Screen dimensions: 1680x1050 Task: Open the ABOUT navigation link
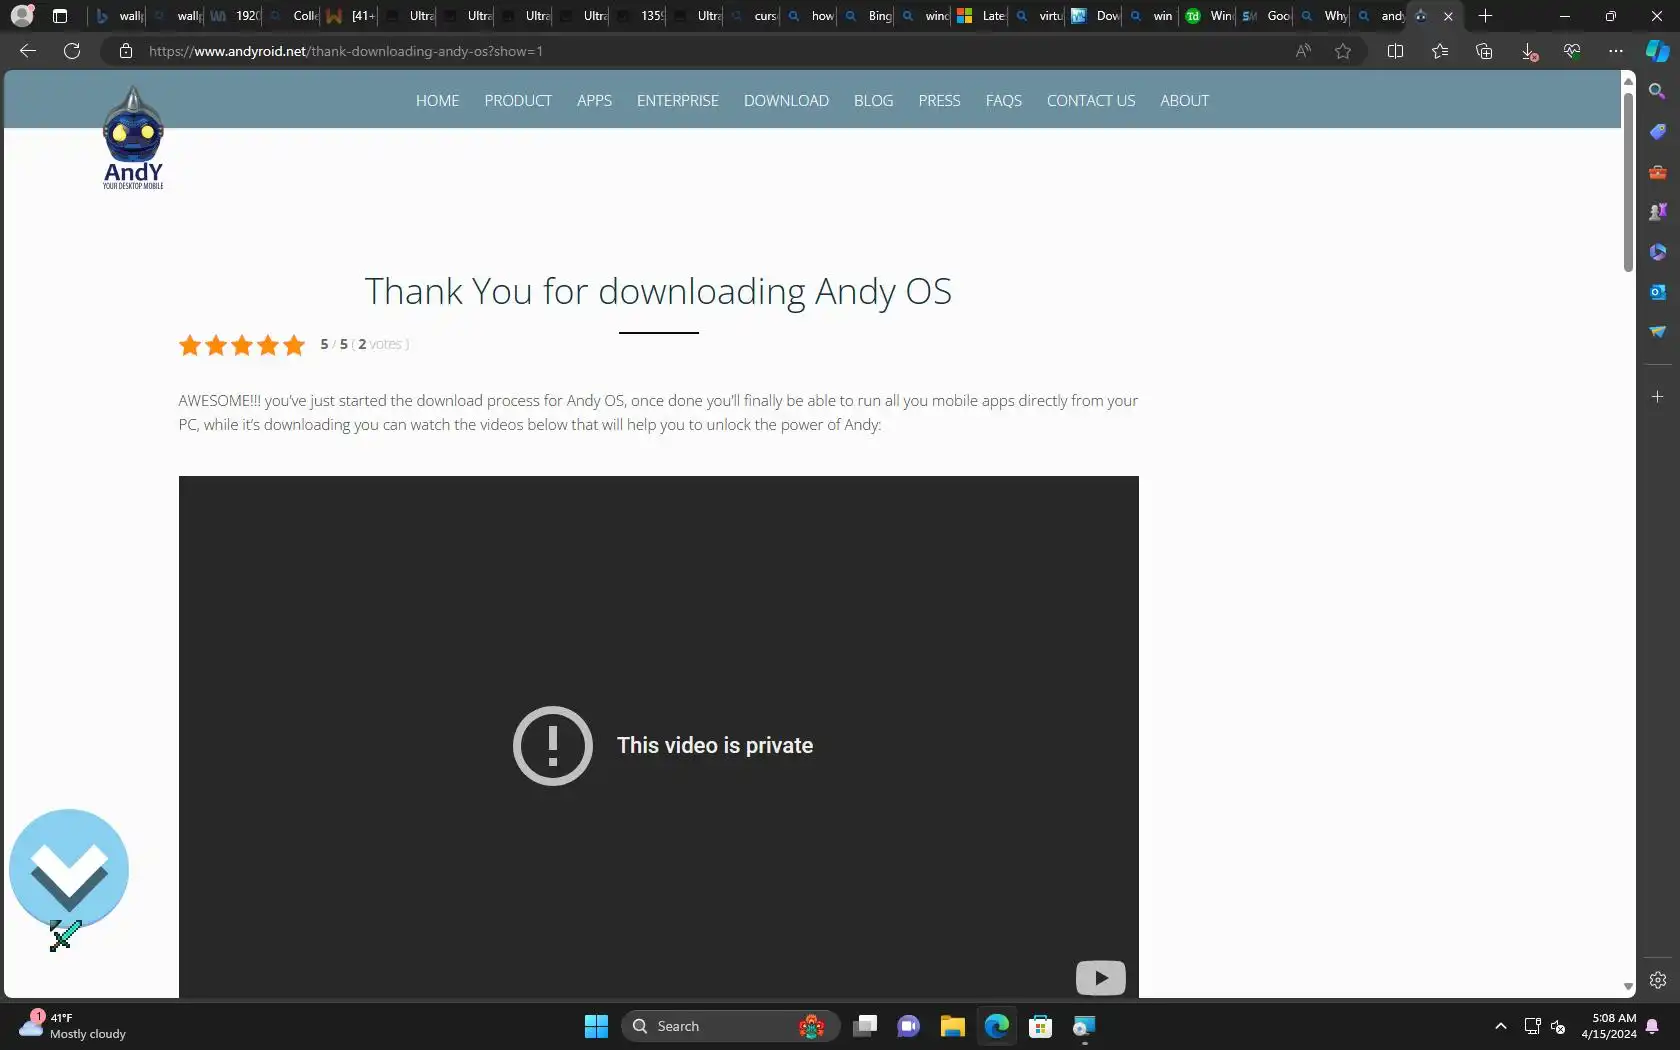[x=1185, y=101]
